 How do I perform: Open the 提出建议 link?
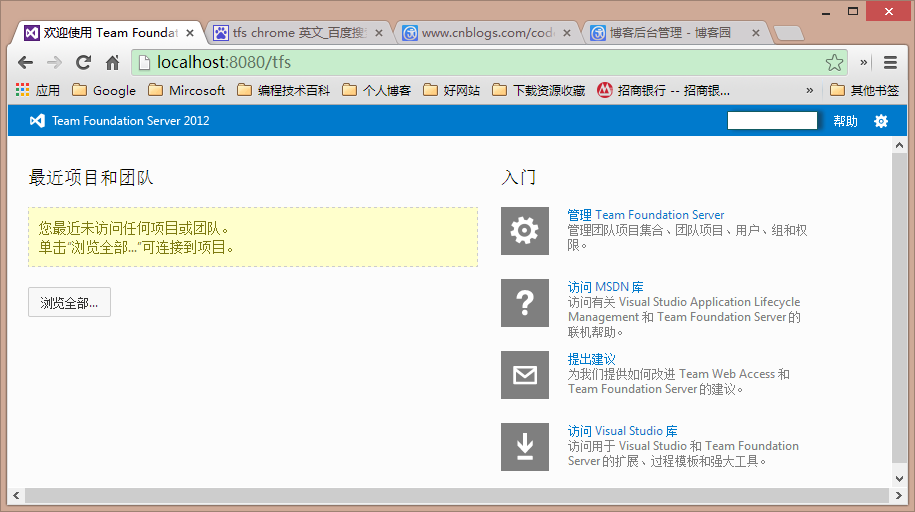591,359
